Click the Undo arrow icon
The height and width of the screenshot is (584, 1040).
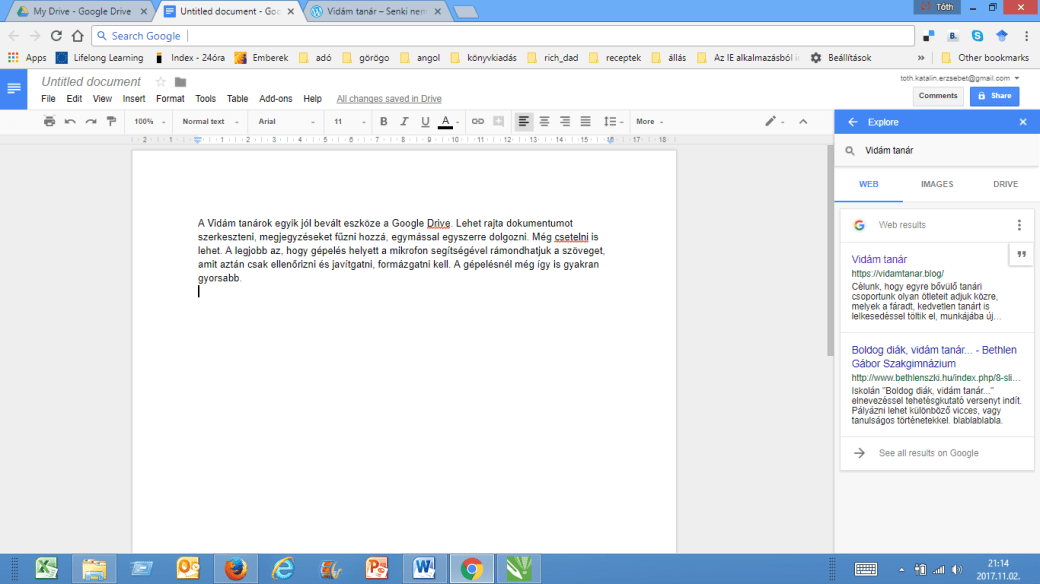coord(70,122)
